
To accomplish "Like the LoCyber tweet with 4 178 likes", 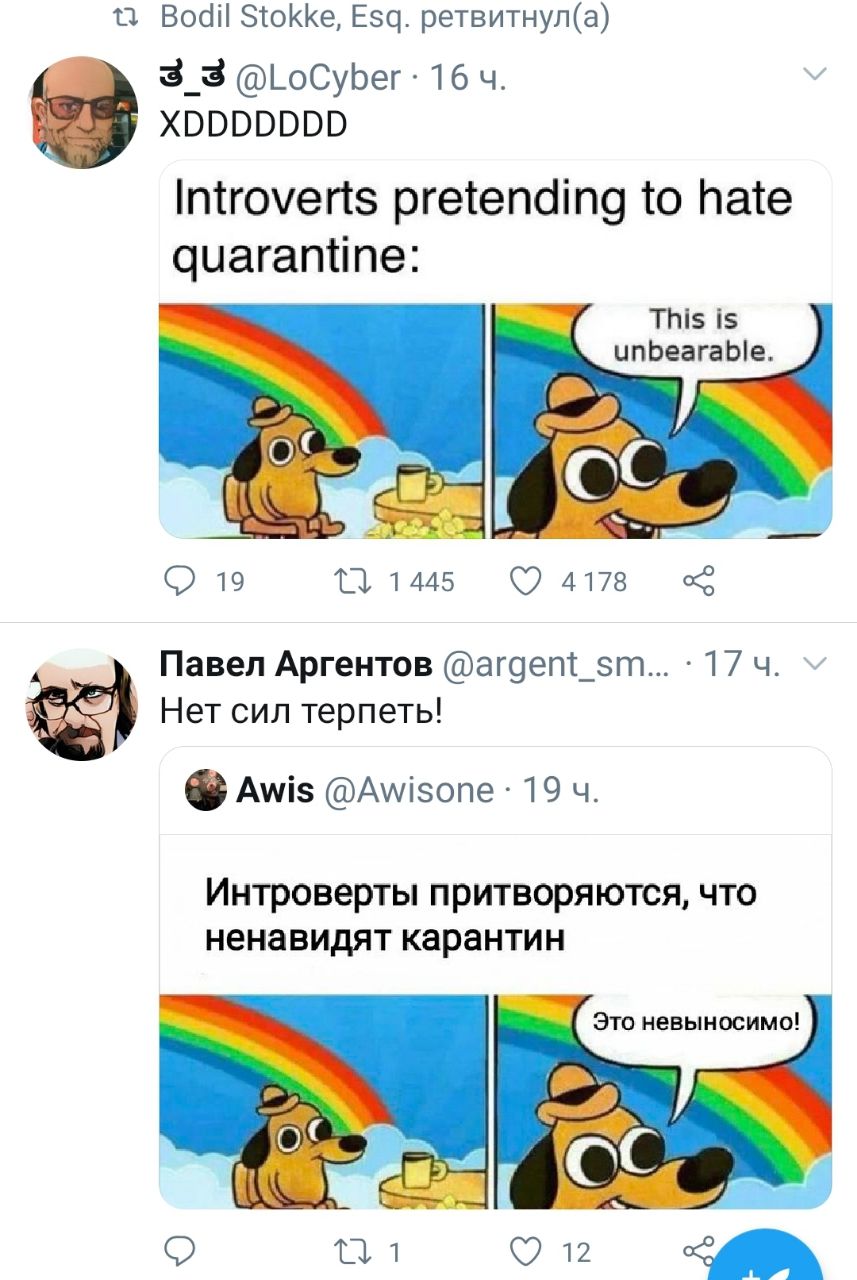I will pos(527,580).
